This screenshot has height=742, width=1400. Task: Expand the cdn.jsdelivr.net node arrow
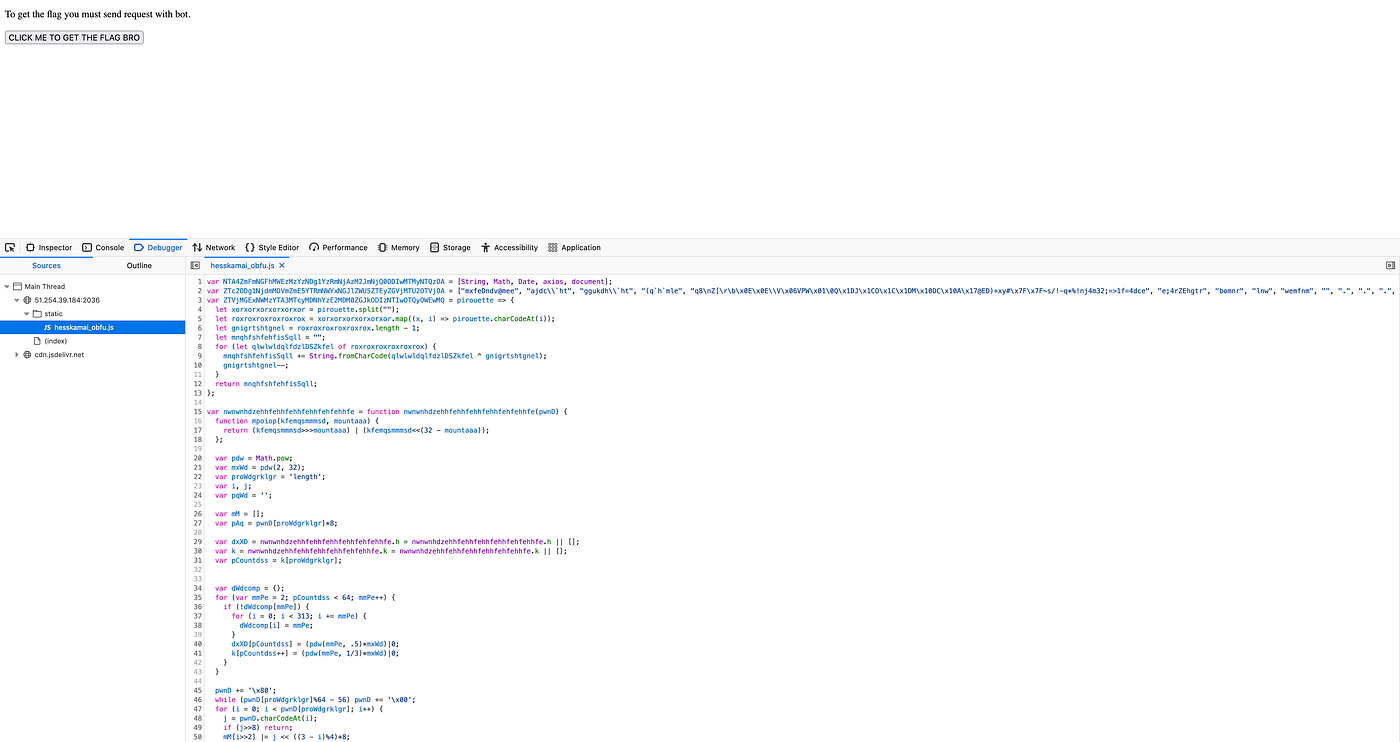point(16,354)
